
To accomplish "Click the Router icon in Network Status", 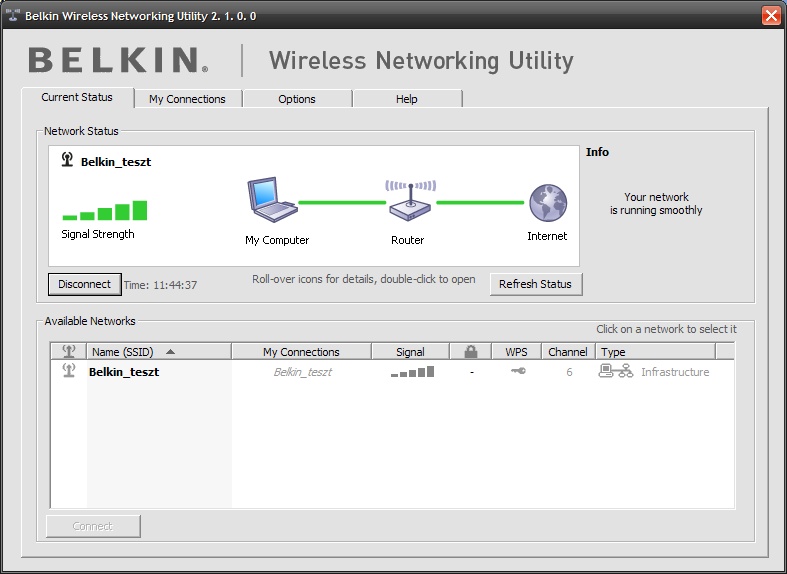I will pos(411,201).
